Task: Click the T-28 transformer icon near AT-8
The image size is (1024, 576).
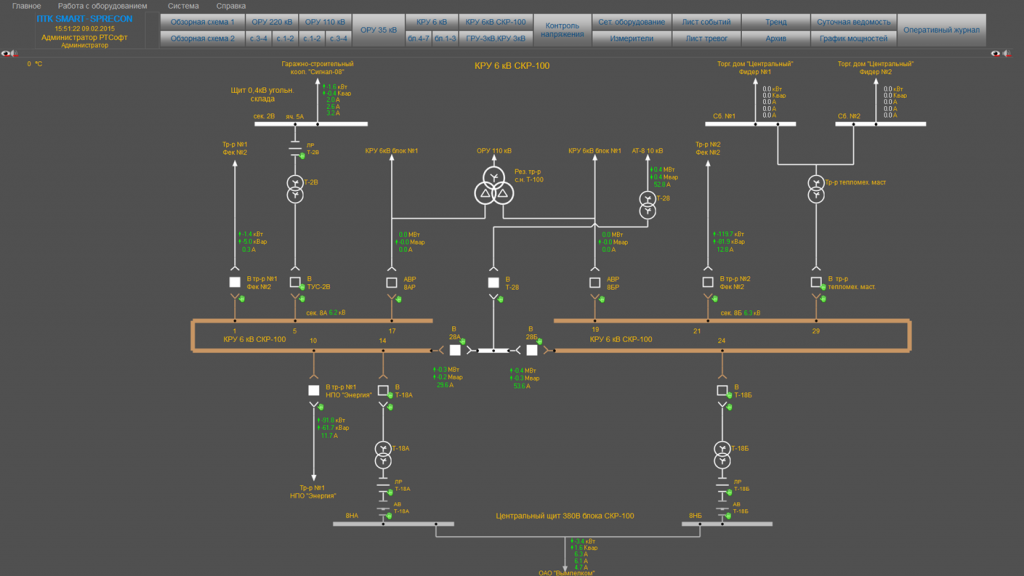Action: [647, 204]
